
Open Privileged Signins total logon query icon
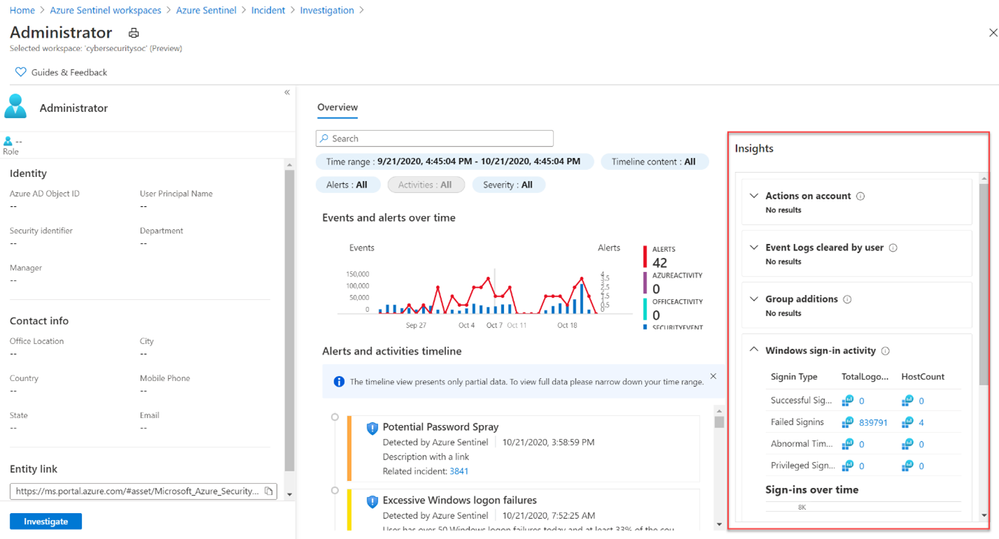pyautogui.click(x=847, y=466)
